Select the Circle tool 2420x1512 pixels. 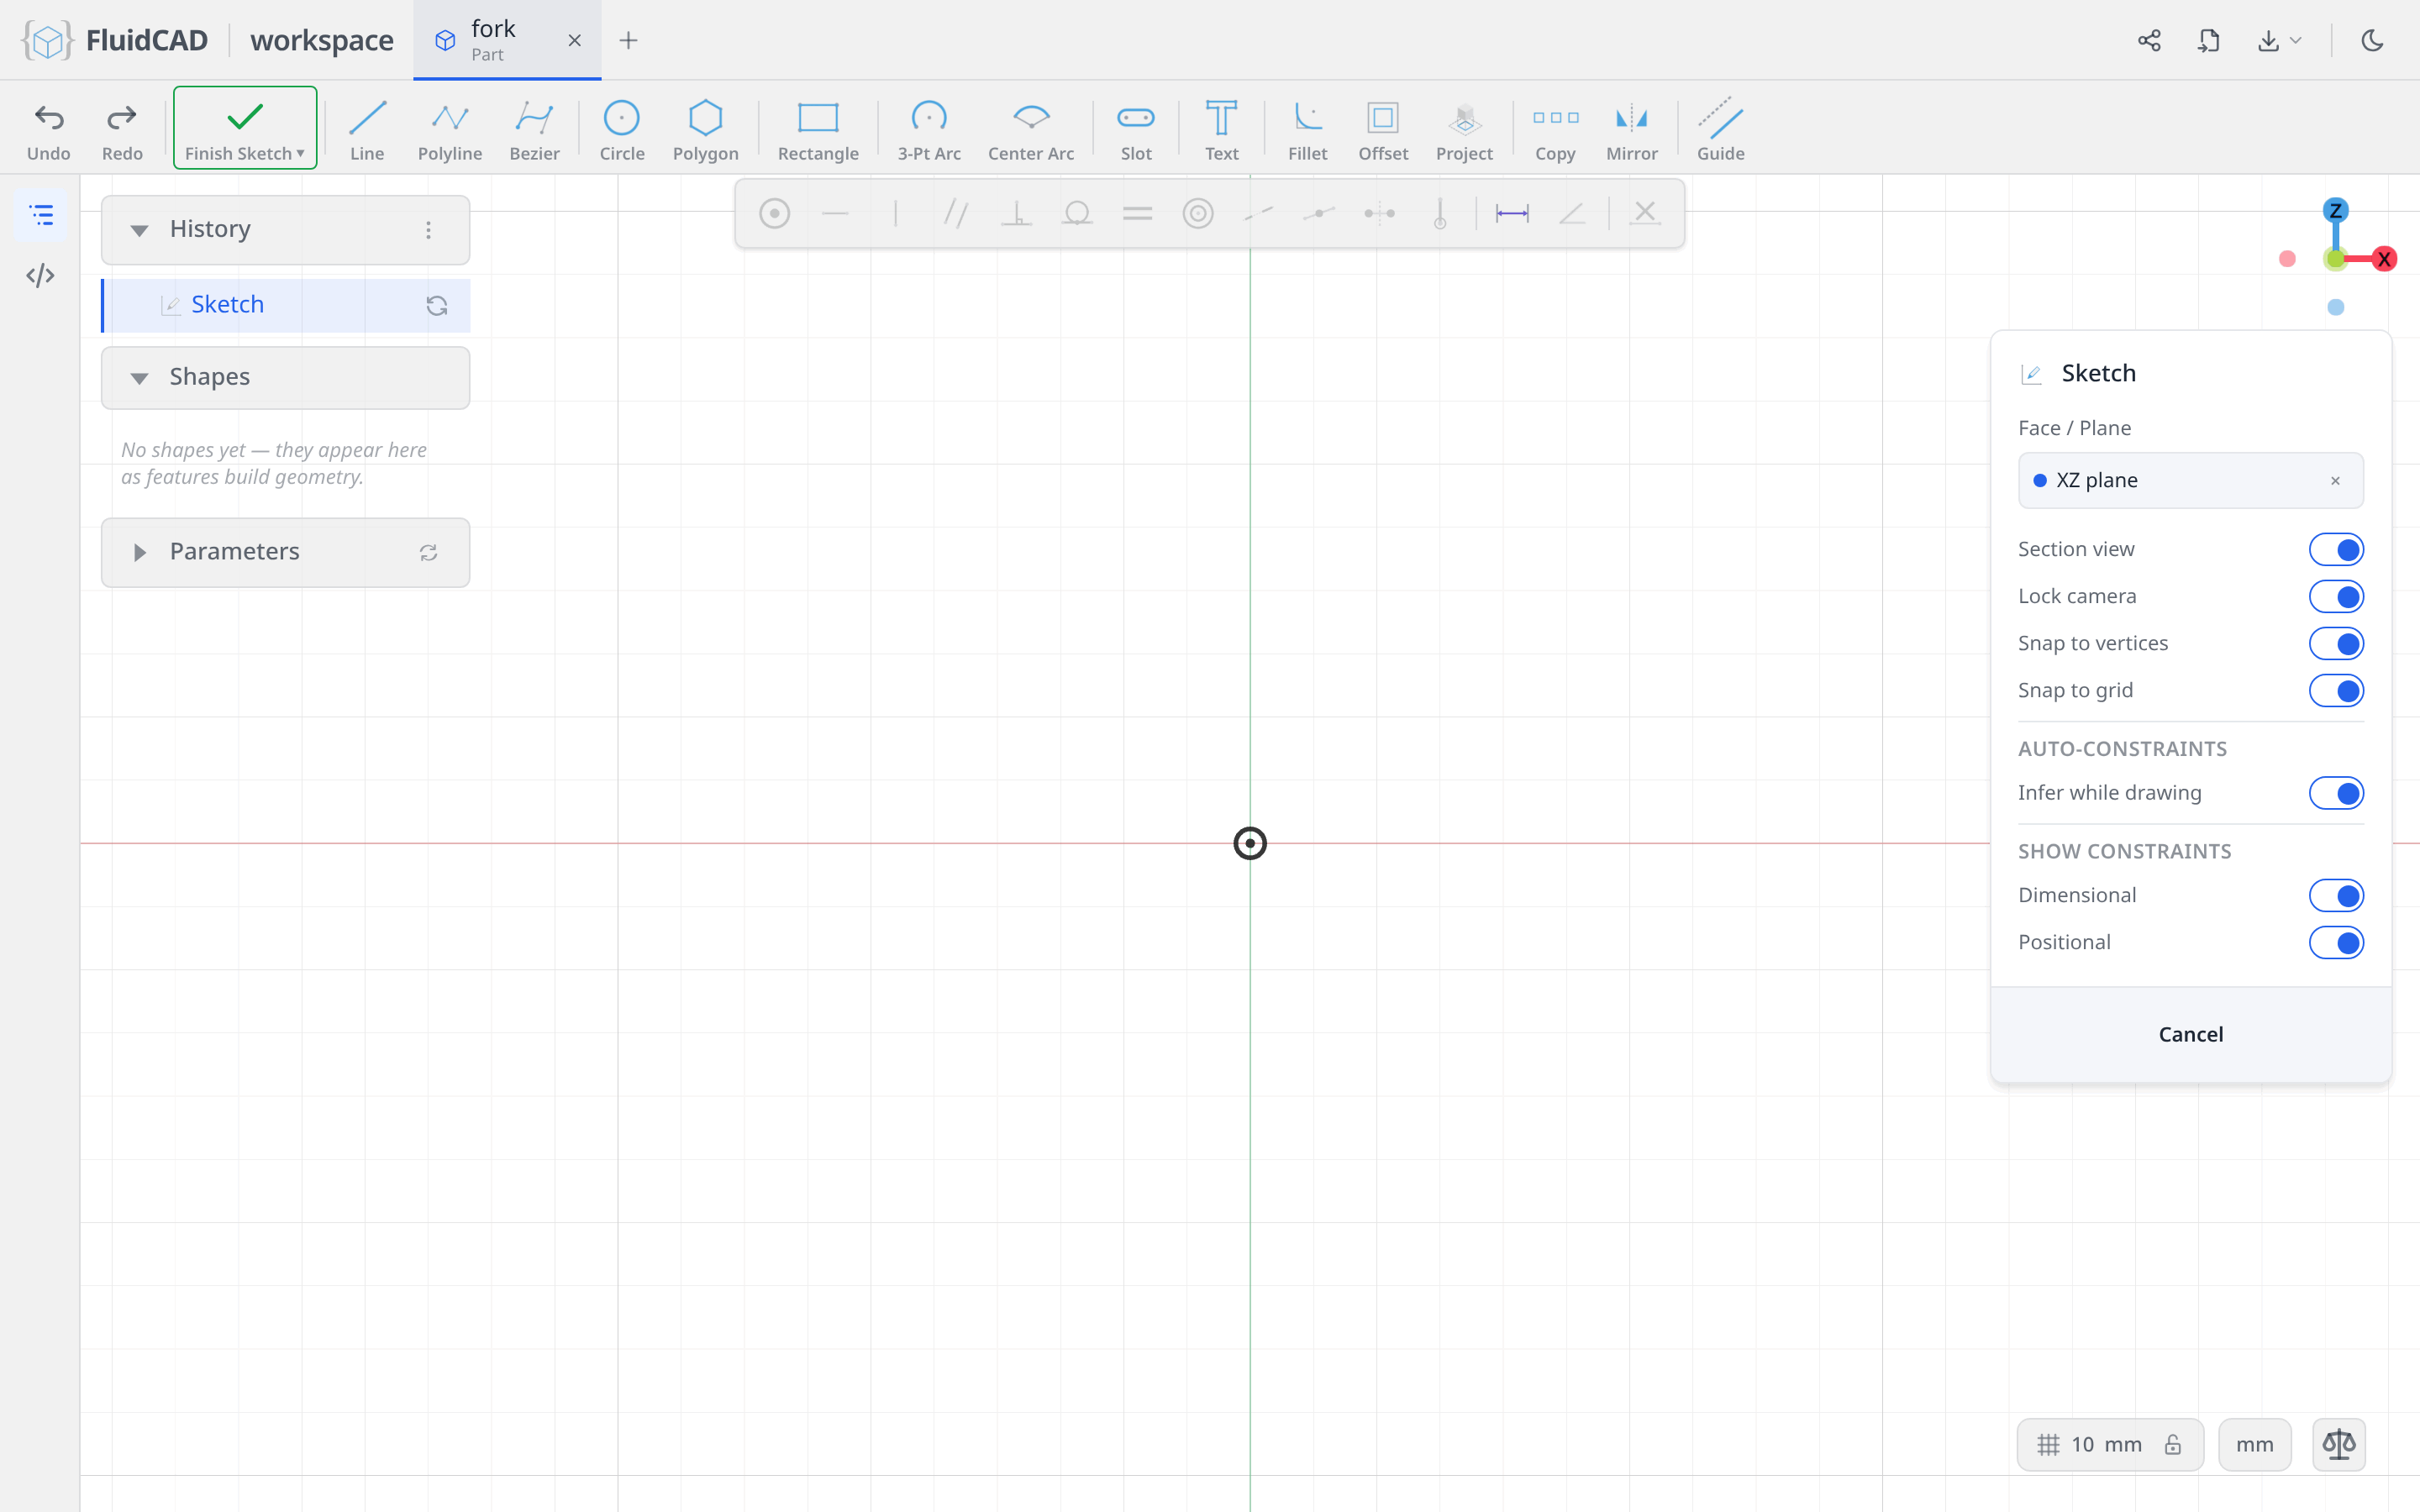tap(622, 130)
